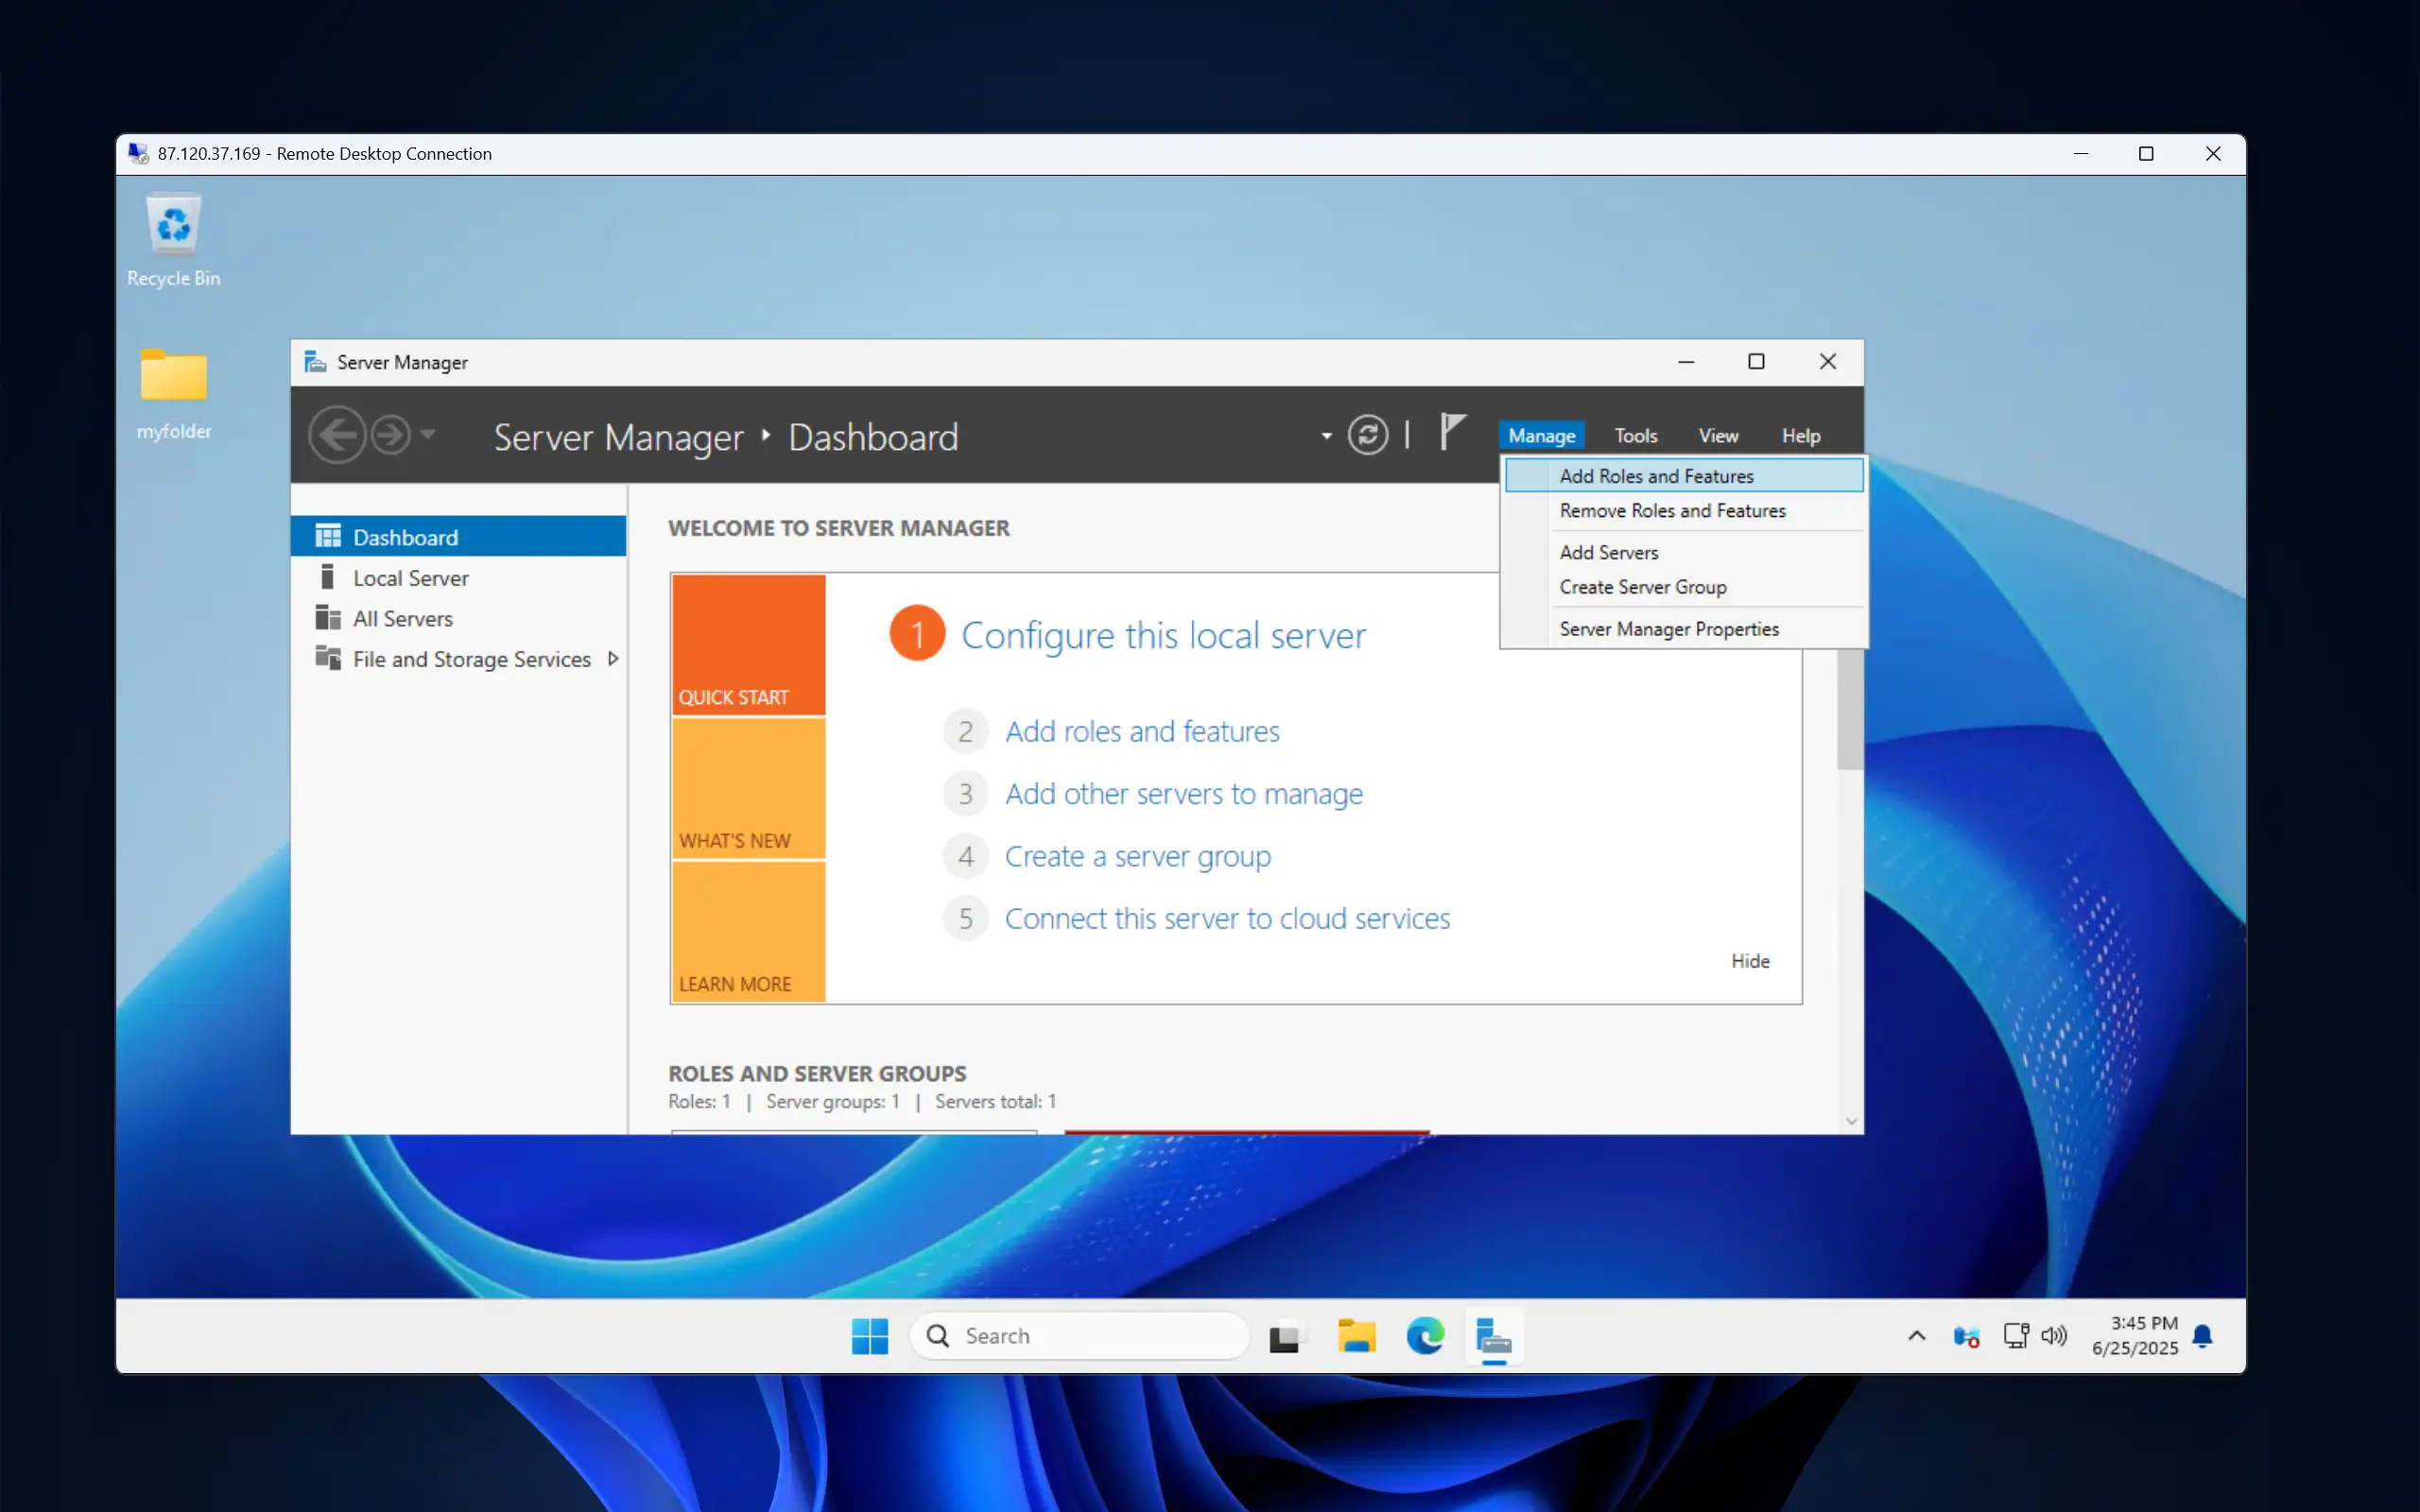The height and width of the screenshot is (1512, 2420).
Task: Open the Windows Start menu
Action: (x=869, y=1336)
